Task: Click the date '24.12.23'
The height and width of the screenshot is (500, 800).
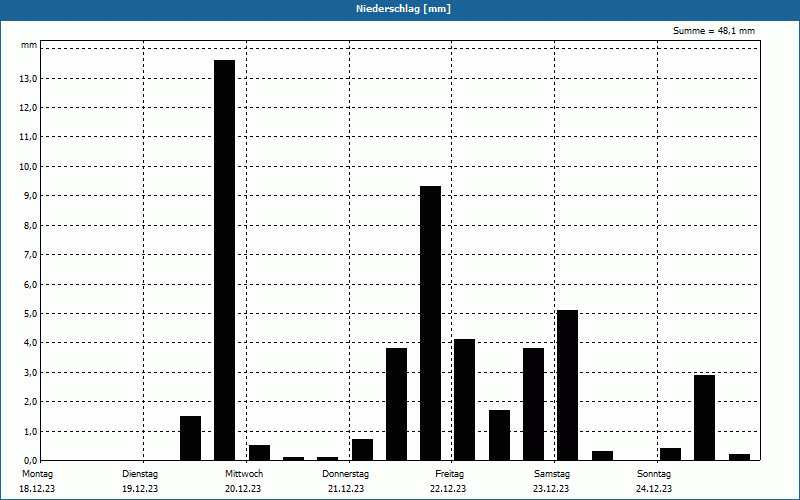Action: pyautogui.click(x=654, y=489)
